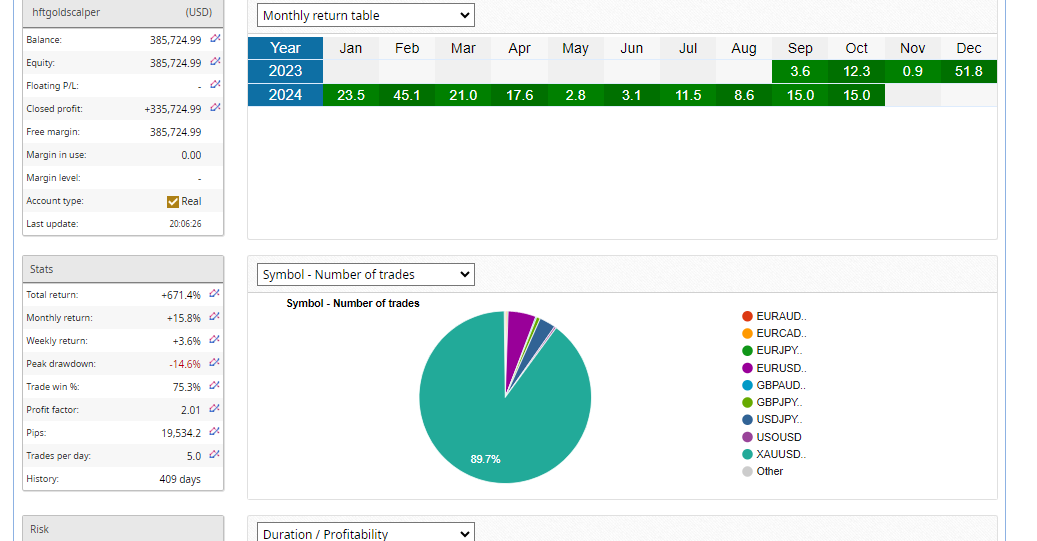Open the chart icon beside Equity

tap(215, 62)
